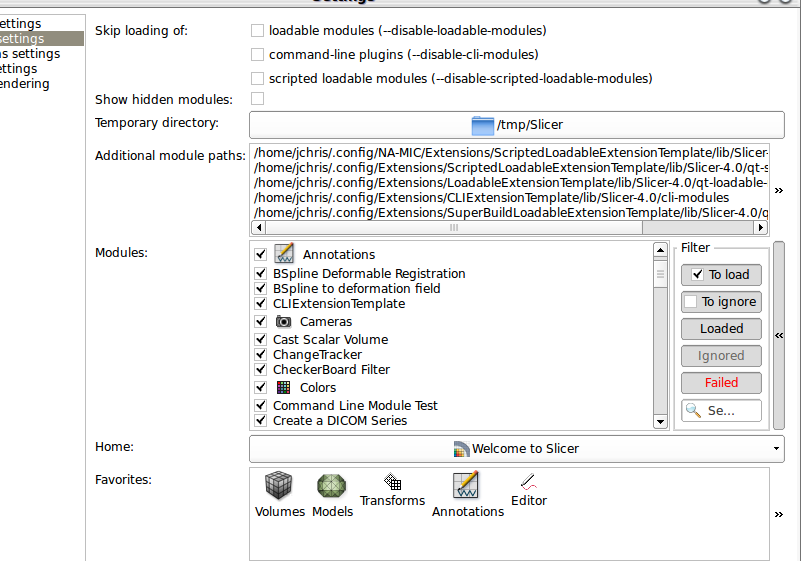Select the Annotations icon in Favorites
This screenshot has height=561, width=801.
pos(466,486)
